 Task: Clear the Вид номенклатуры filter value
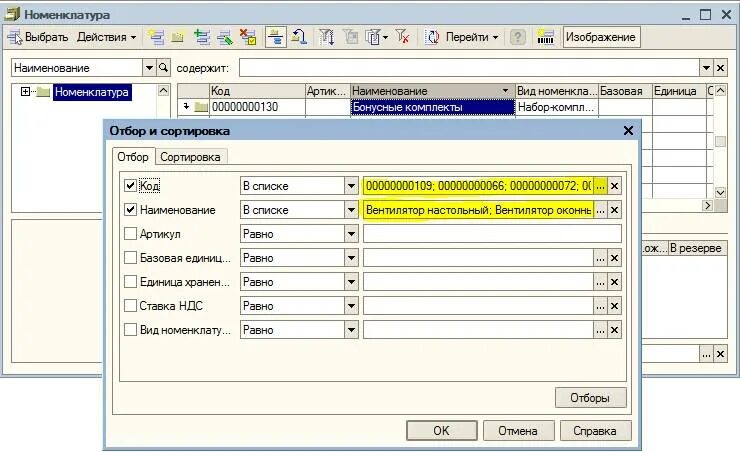(x=614, y=330)
